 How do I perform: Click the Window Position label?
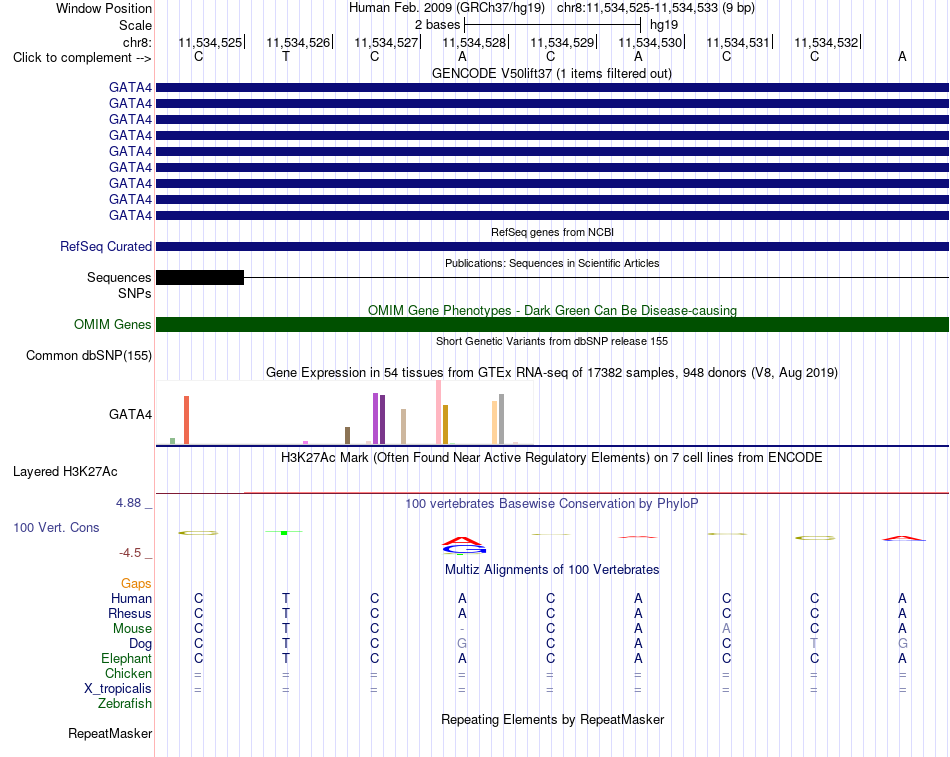point(104,8)
